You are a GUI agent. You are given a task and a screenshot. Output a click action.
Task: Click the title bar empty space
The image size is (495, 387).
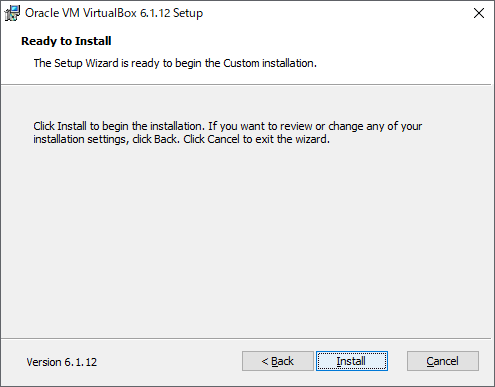click(333, 13)
